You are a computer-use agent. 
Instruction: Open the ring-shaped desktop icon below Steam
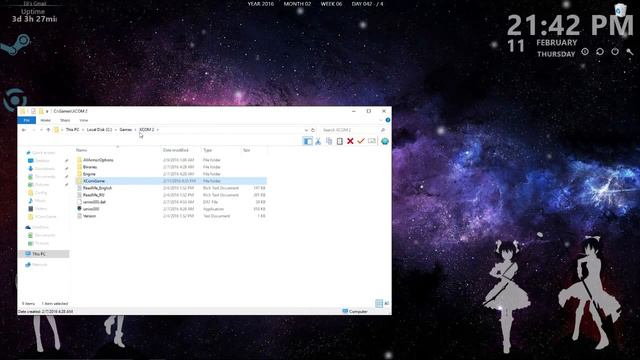16,100
